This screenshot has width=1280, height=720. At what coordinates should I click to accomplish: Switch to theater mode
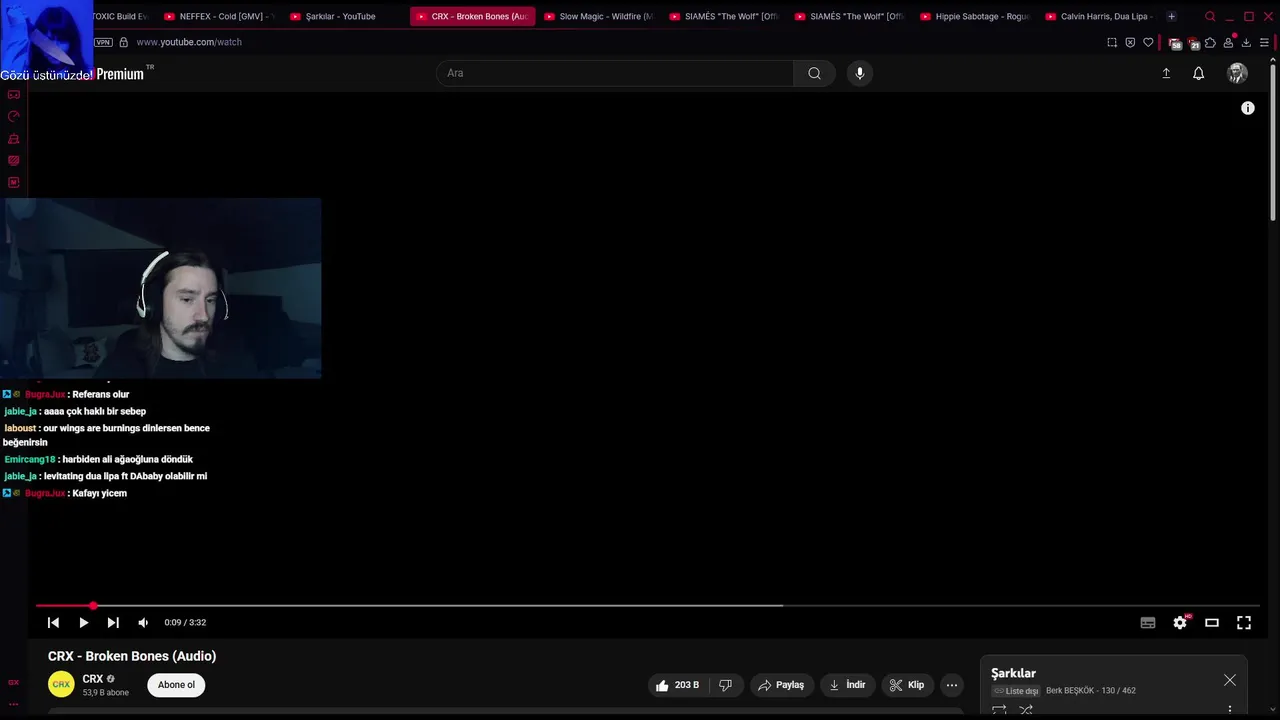tap(1212, 622)
